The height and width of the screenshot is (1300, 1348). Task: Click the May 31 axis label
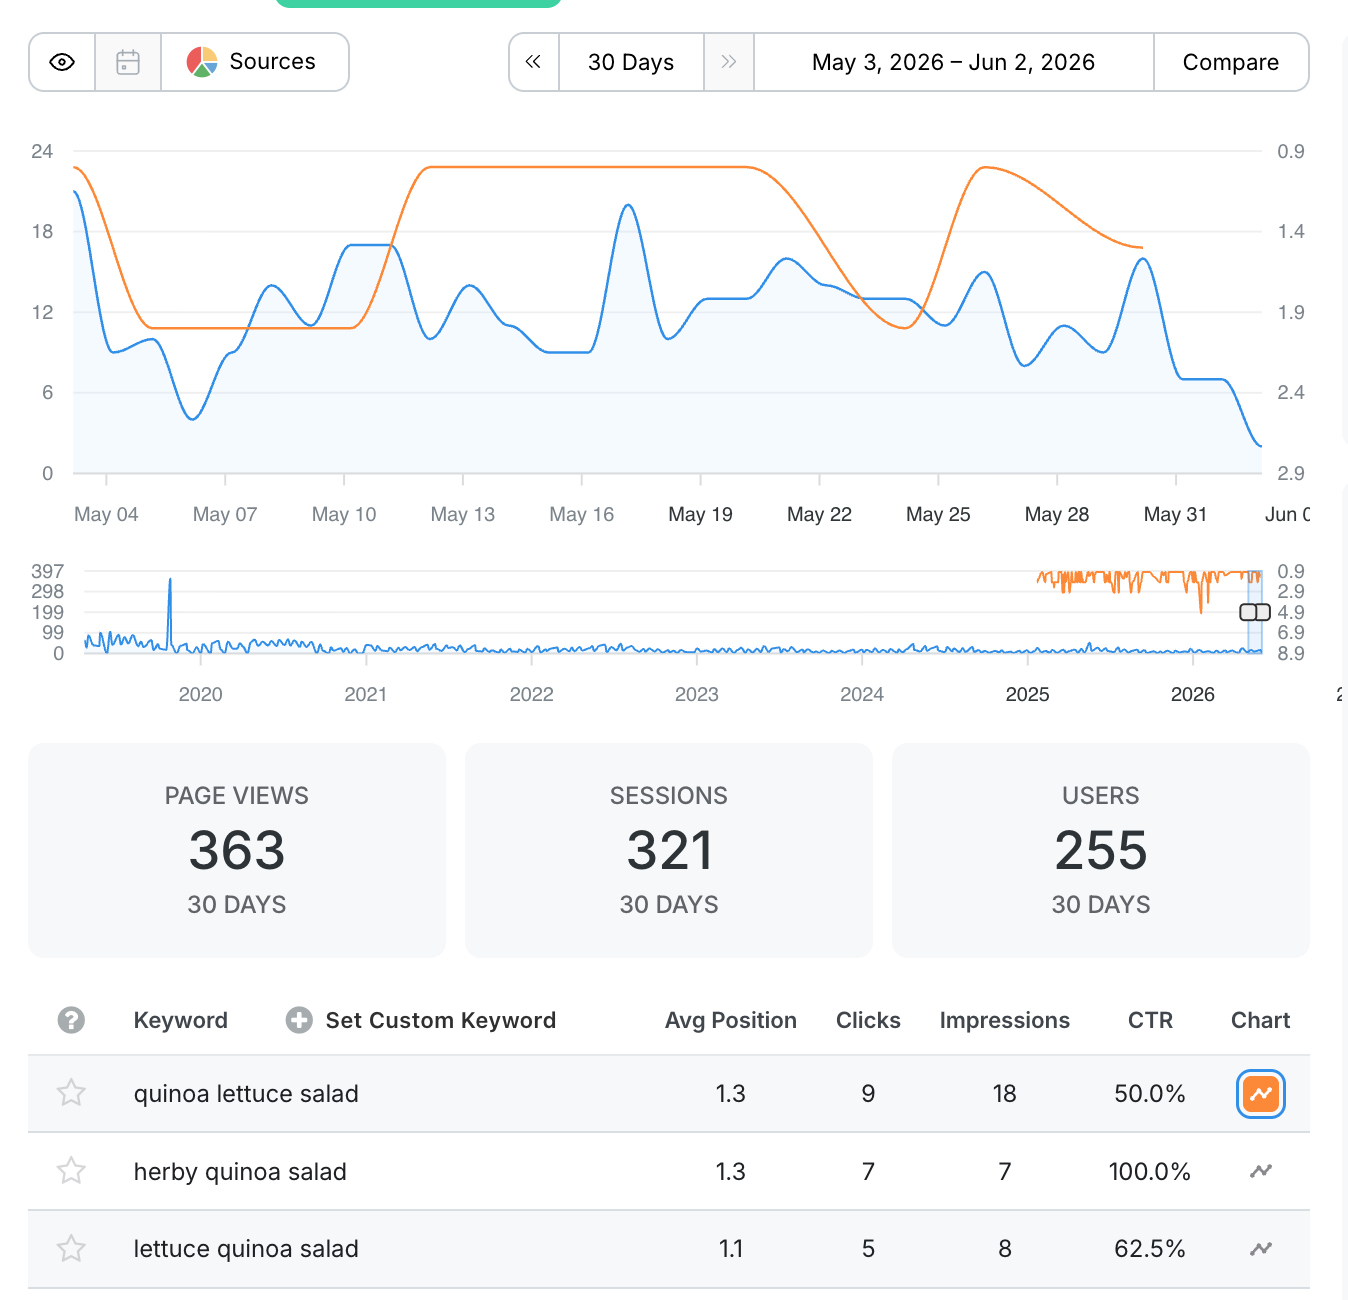coord(1176,514)
